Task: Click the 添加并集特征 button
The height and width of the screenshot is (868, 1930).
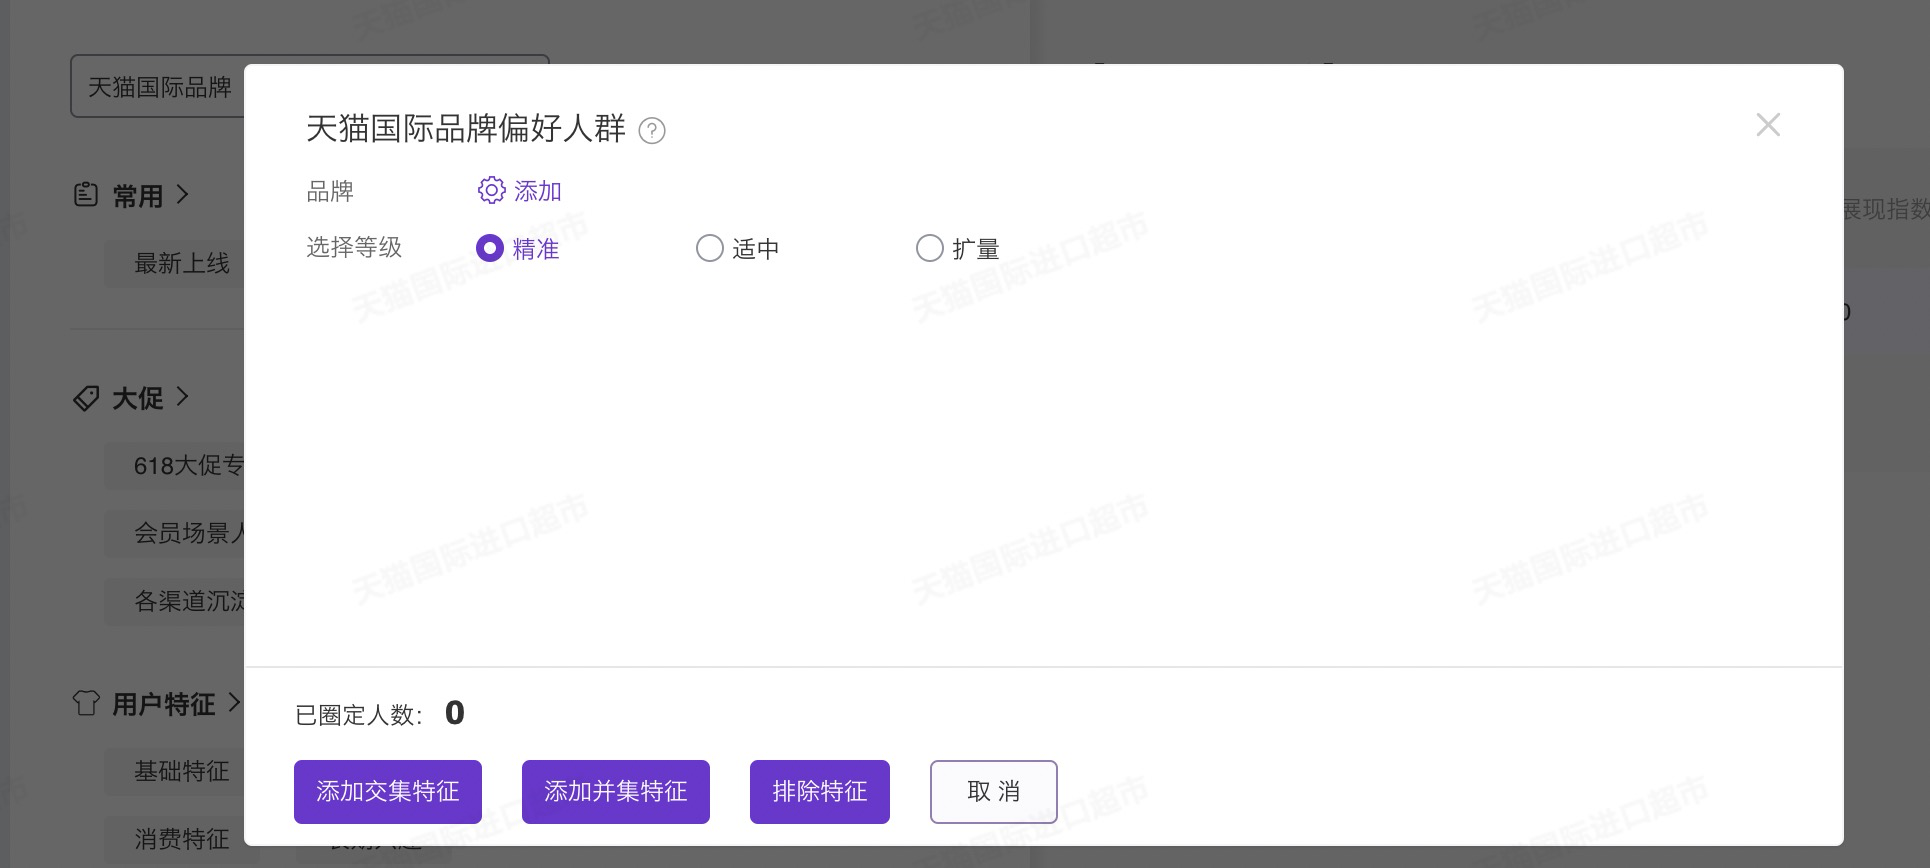Action: 616,792
